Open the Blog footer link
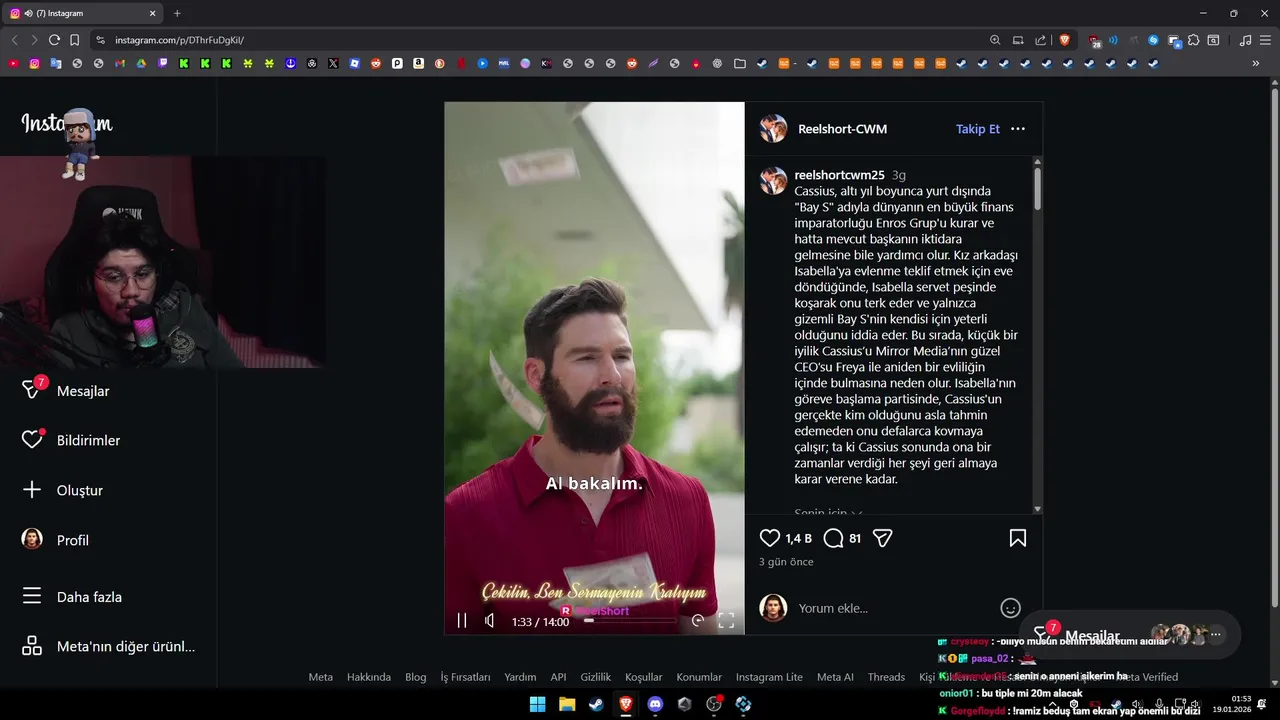The width and height of the screenshot is (1280, 720). [416, 677]
